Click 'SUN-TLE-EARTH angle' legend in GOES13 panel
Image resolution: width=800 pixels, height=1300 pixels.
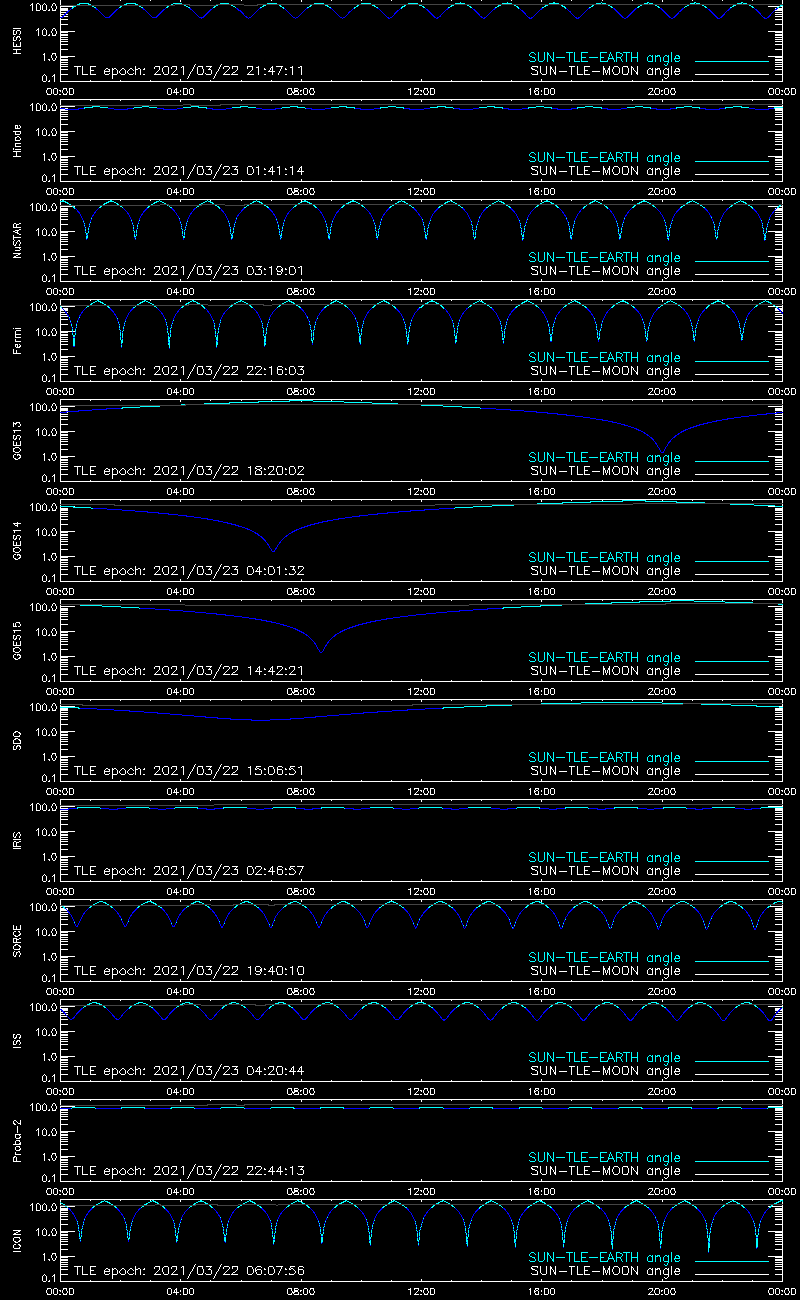pos(604,458)
